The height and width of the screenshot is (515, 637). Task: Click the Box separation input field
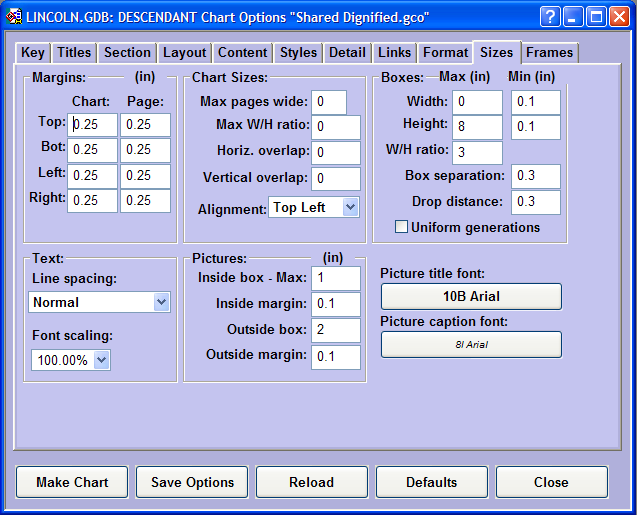pos(535,177)
